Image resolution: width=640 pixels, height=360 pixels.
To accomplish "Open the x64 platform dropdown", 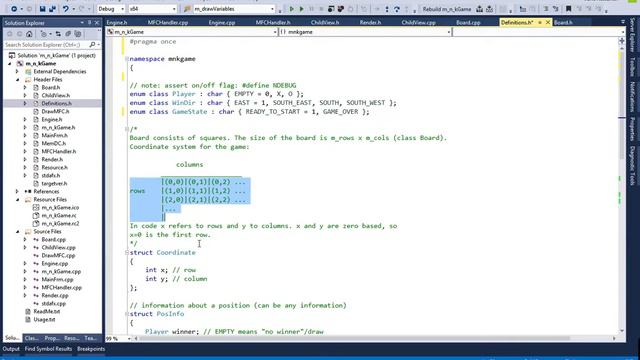I will [x=173, y=9].
